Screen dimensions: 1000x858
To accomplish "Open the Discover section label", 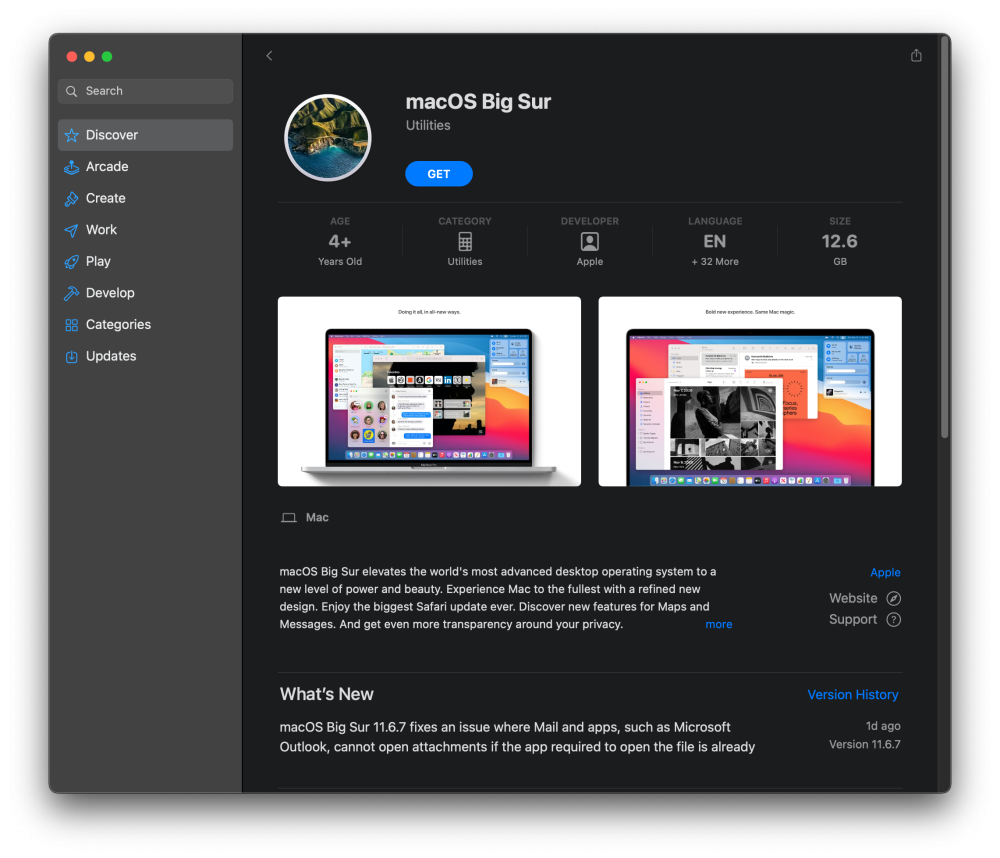I will (x=112, y=135).
